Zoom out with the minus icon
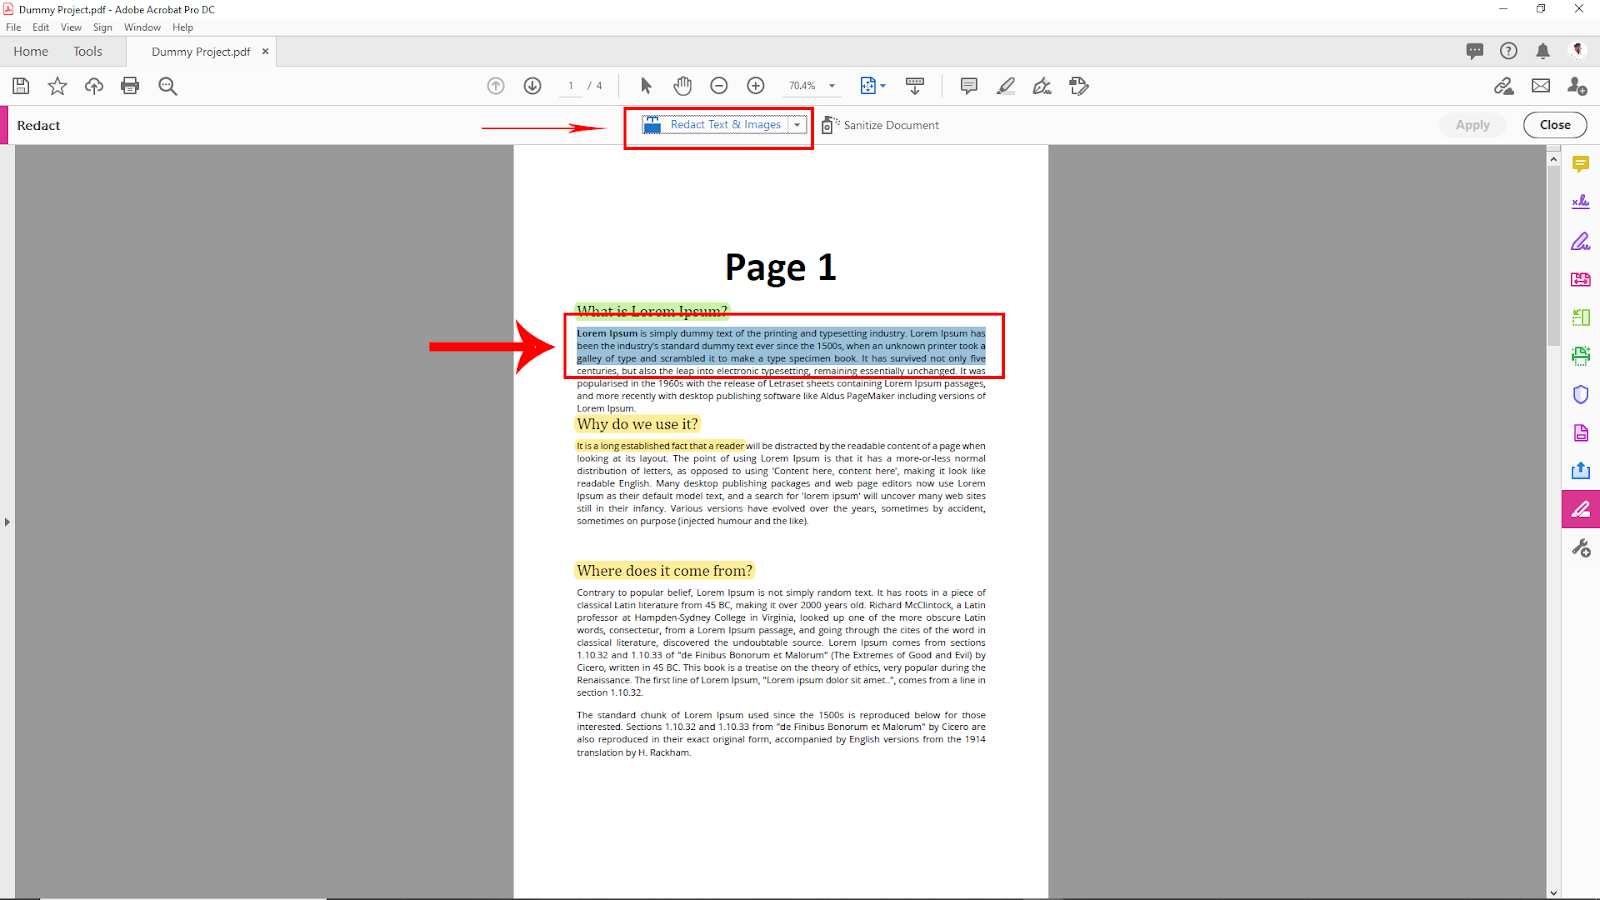This screenshot has height=900, width=1600. click(x=719, y=86)
